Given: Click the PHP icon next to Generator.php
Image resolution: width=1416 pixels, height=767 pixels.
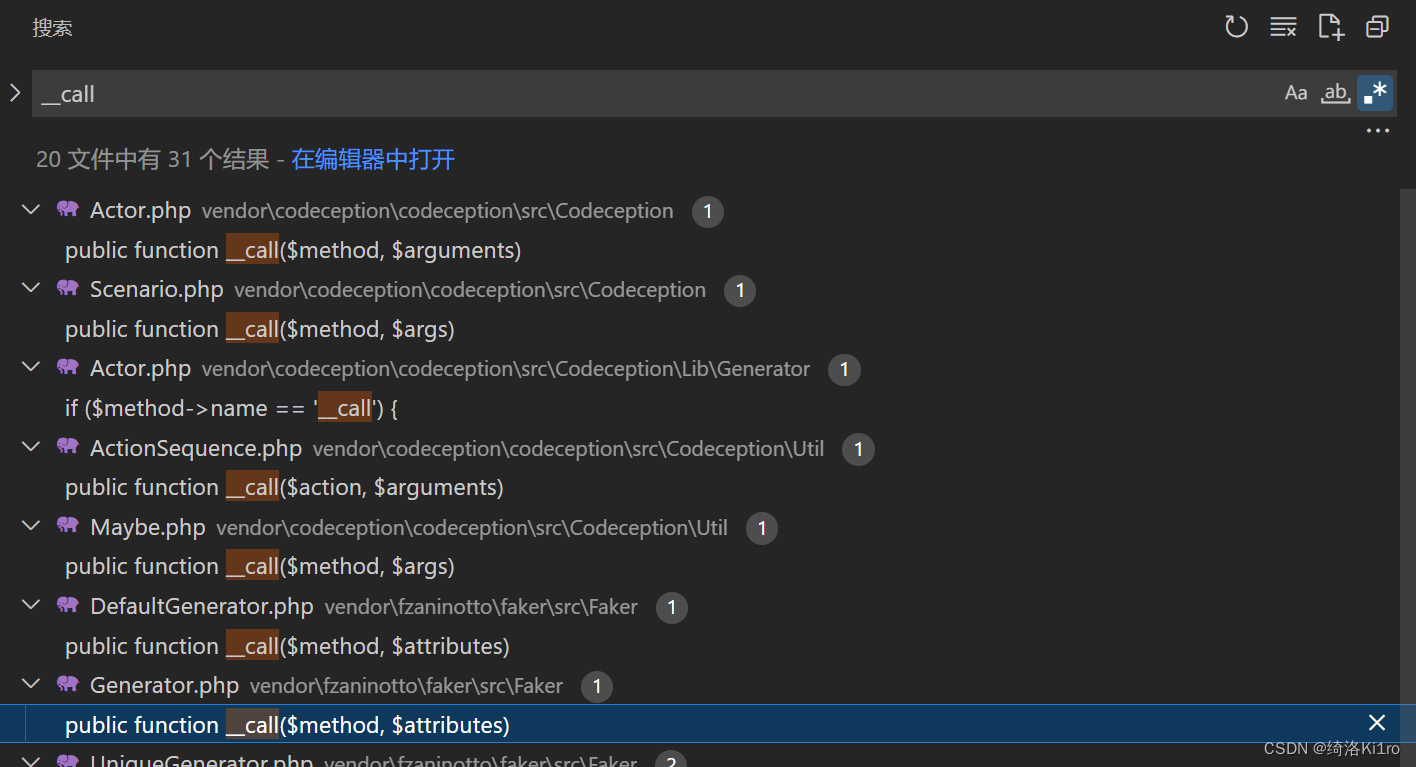Looking at the screenshot, I should click(x=67, y=685).
